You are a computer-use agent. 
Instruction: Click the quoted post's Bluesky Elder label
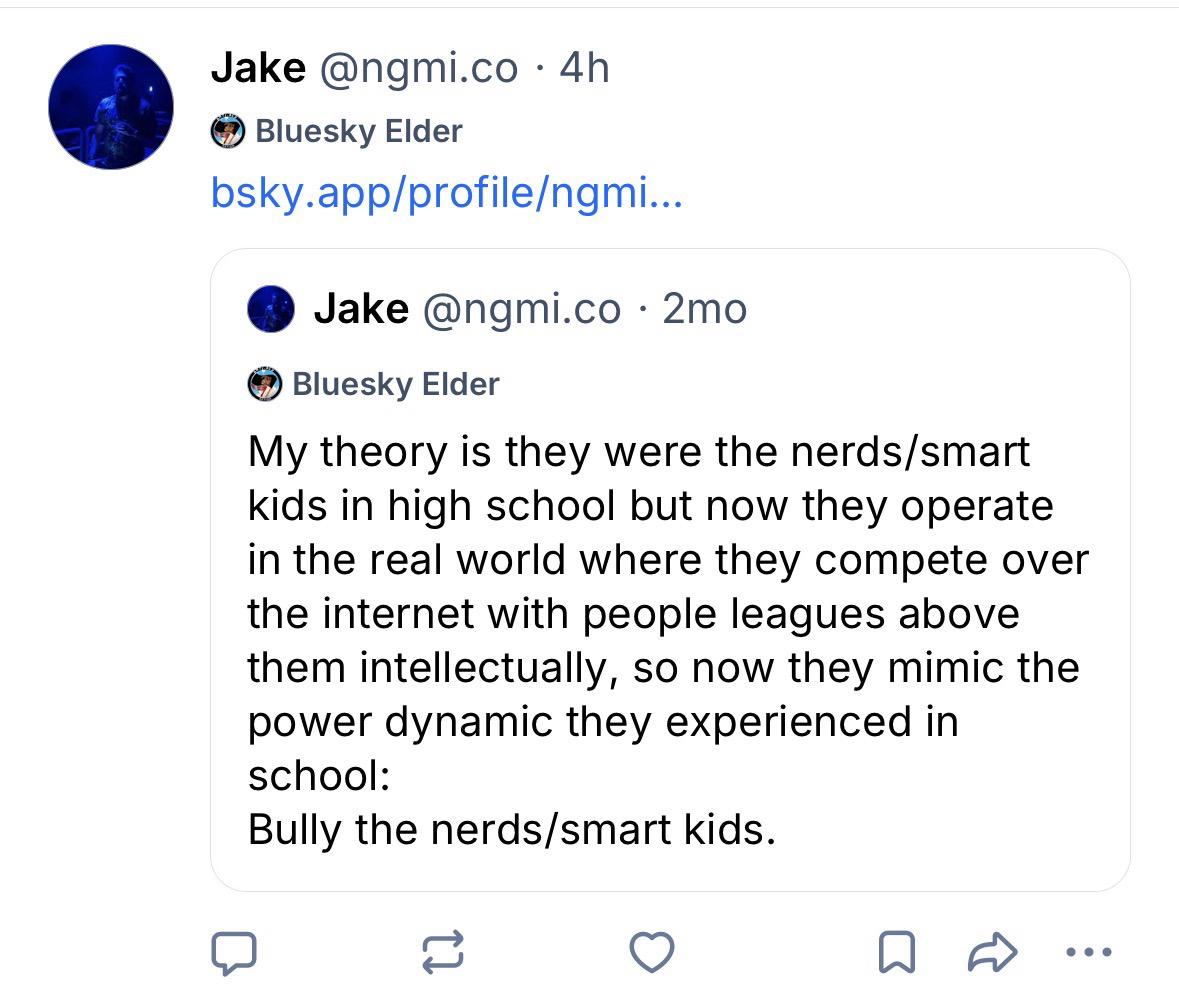point(396,384)
